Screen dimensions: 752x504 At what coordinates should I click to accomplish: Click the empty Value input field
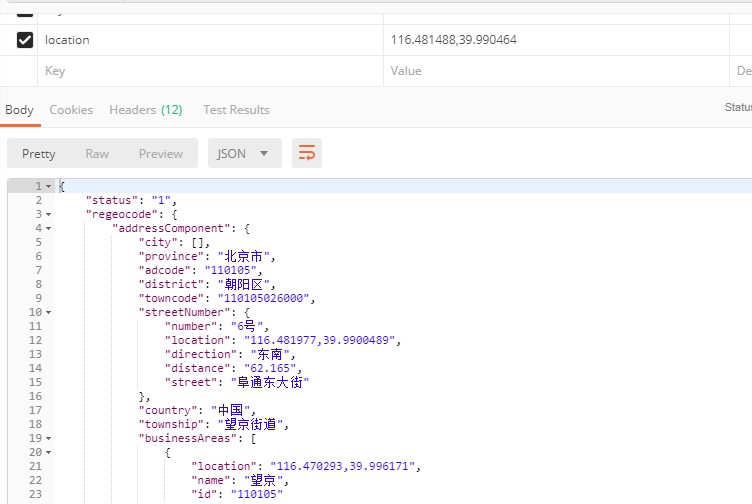point(556,71)
